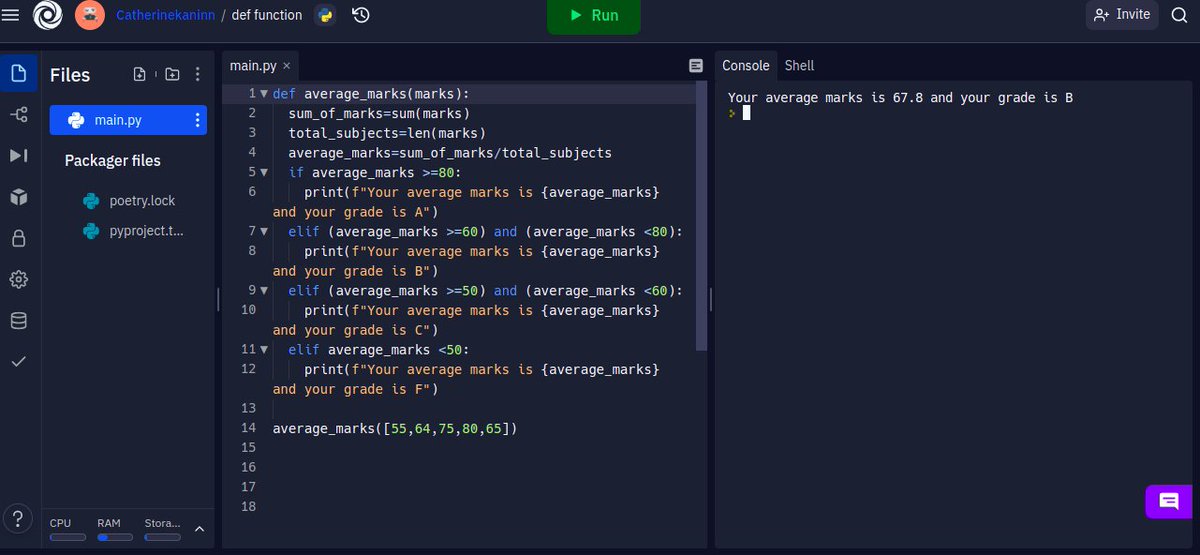Open the Unit tests checkmark icon
Screen dimensions: 1200x555
tap(17, 362)
